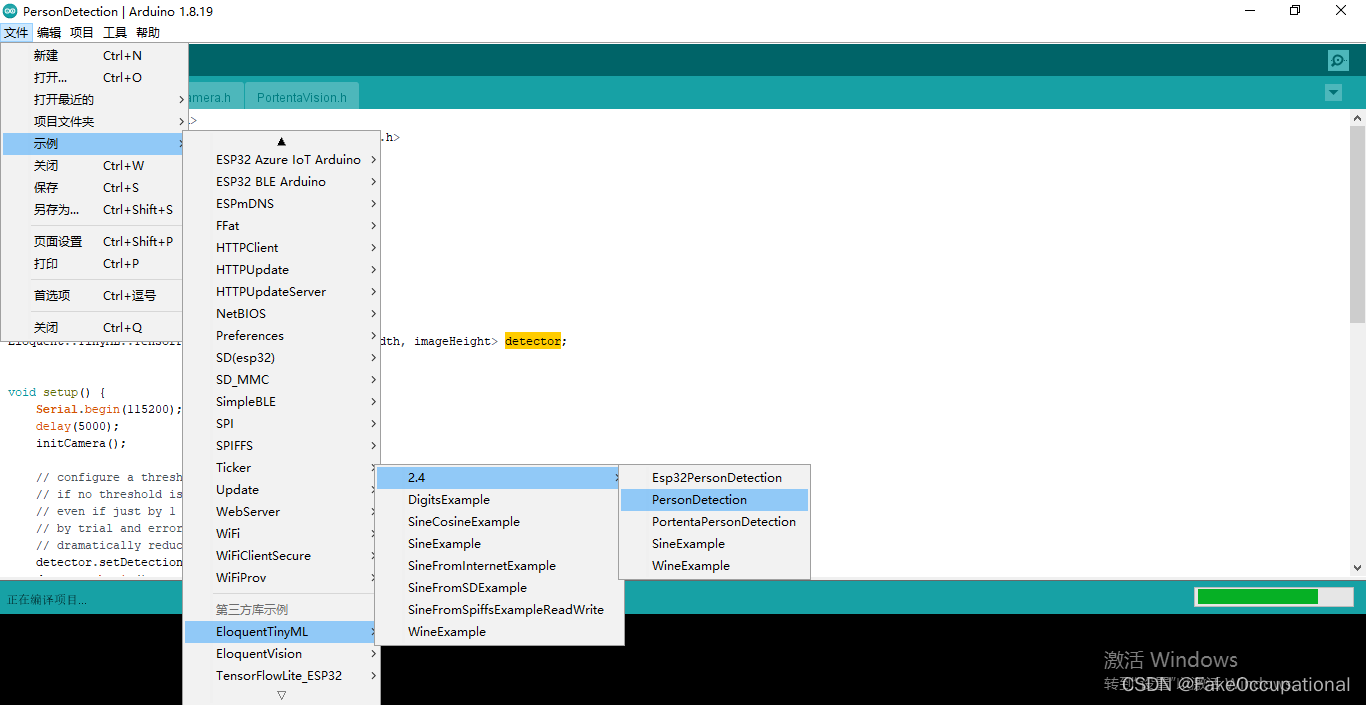Open the tab options dropdown arrow

click(x=1333, y=92)
